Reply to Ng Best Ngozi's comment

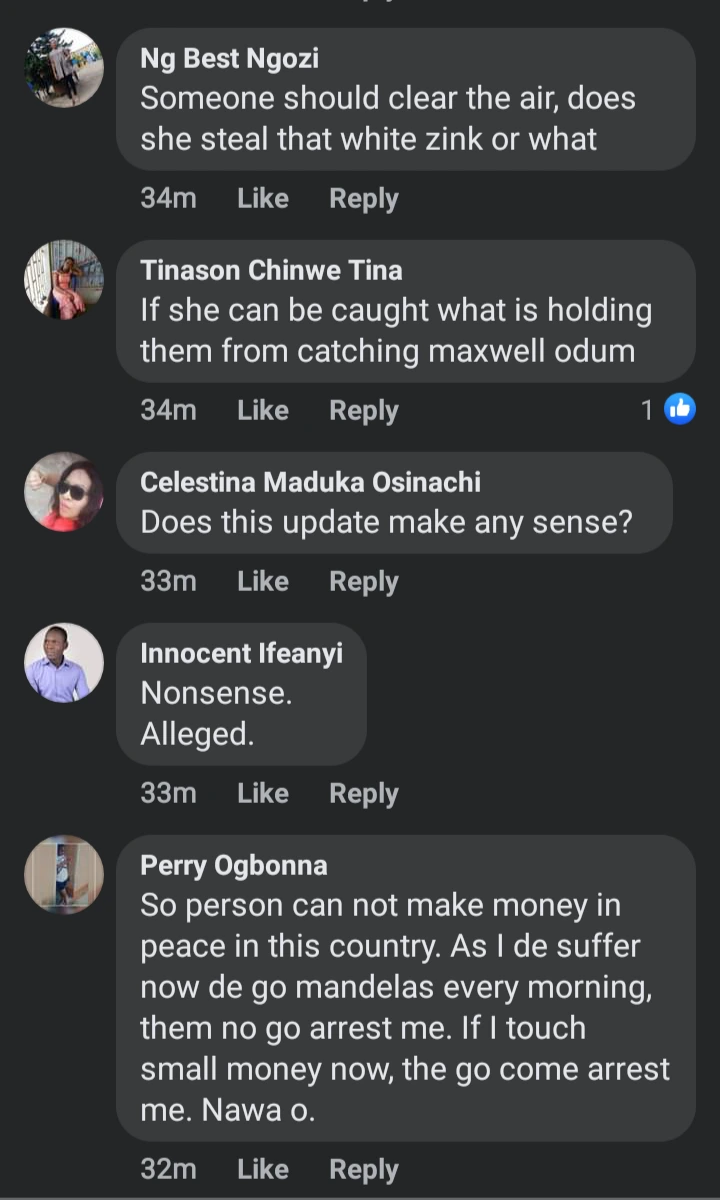[364, 199]
